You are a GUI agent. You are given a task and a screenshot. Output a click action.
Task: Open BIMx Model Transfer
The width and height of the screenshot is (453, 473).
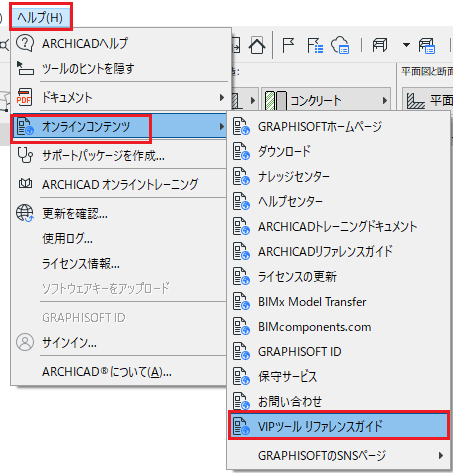coord(338,302)
